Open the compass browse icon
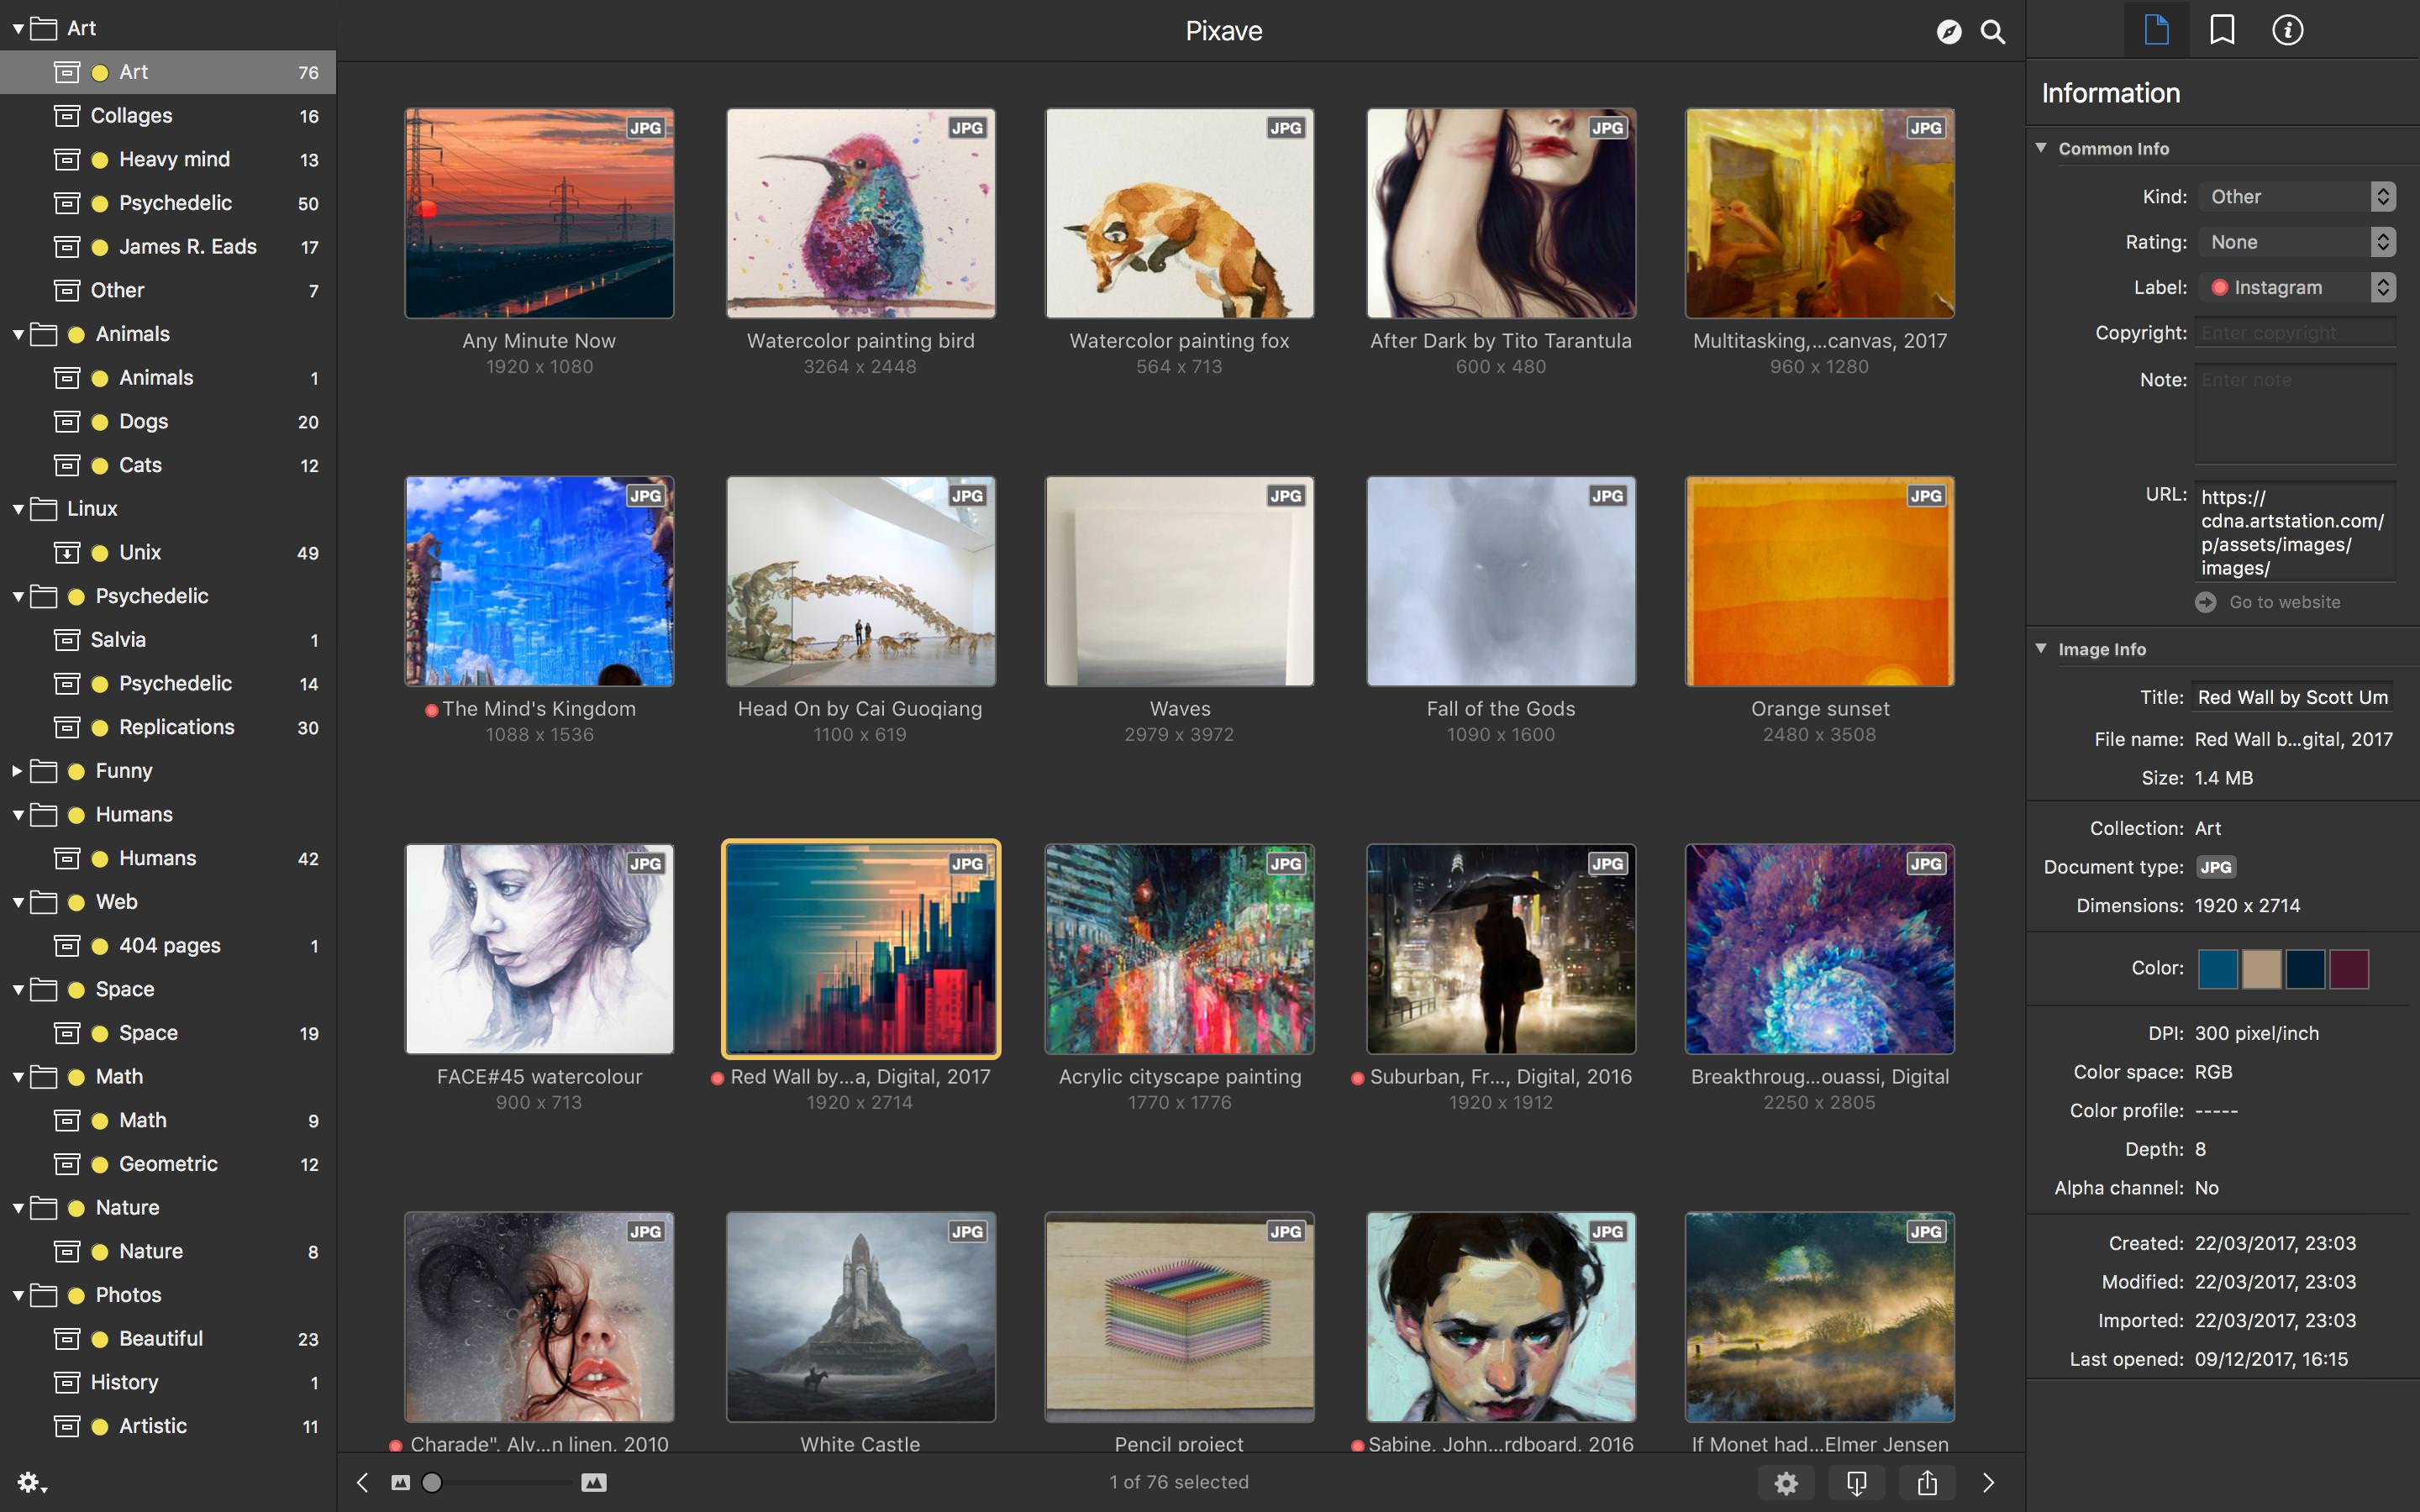 pos(1948,32)
